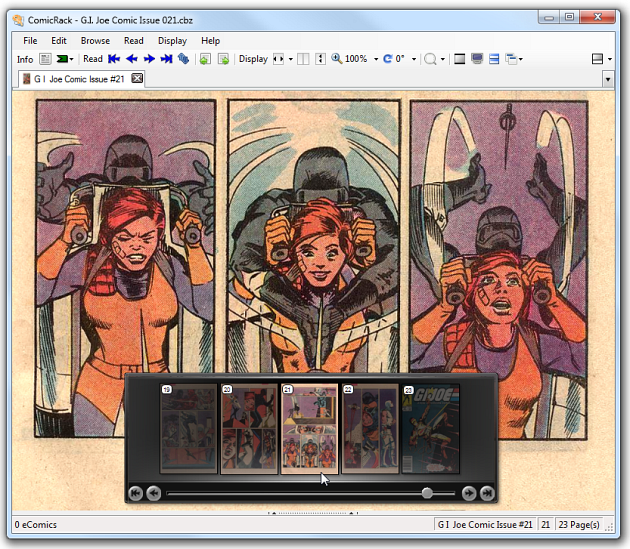Open the Display menu
Viewport: 630px width, 549px height.
click(x=172, y=41)
